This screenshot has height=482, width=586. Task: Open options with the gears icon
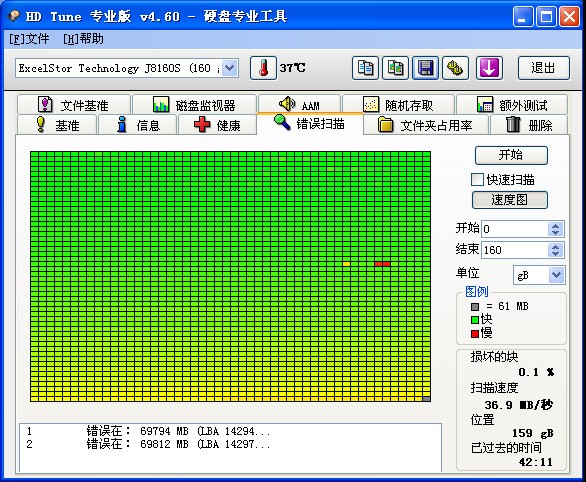456,68
